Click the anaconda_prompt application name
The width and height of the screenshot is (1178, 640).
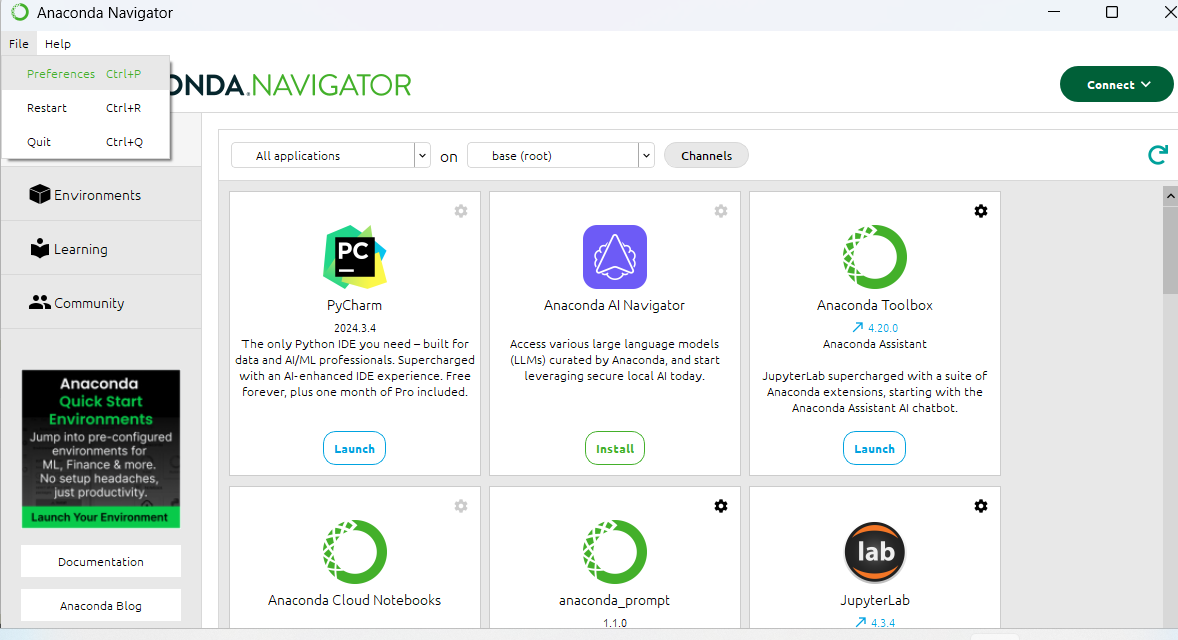615,600
